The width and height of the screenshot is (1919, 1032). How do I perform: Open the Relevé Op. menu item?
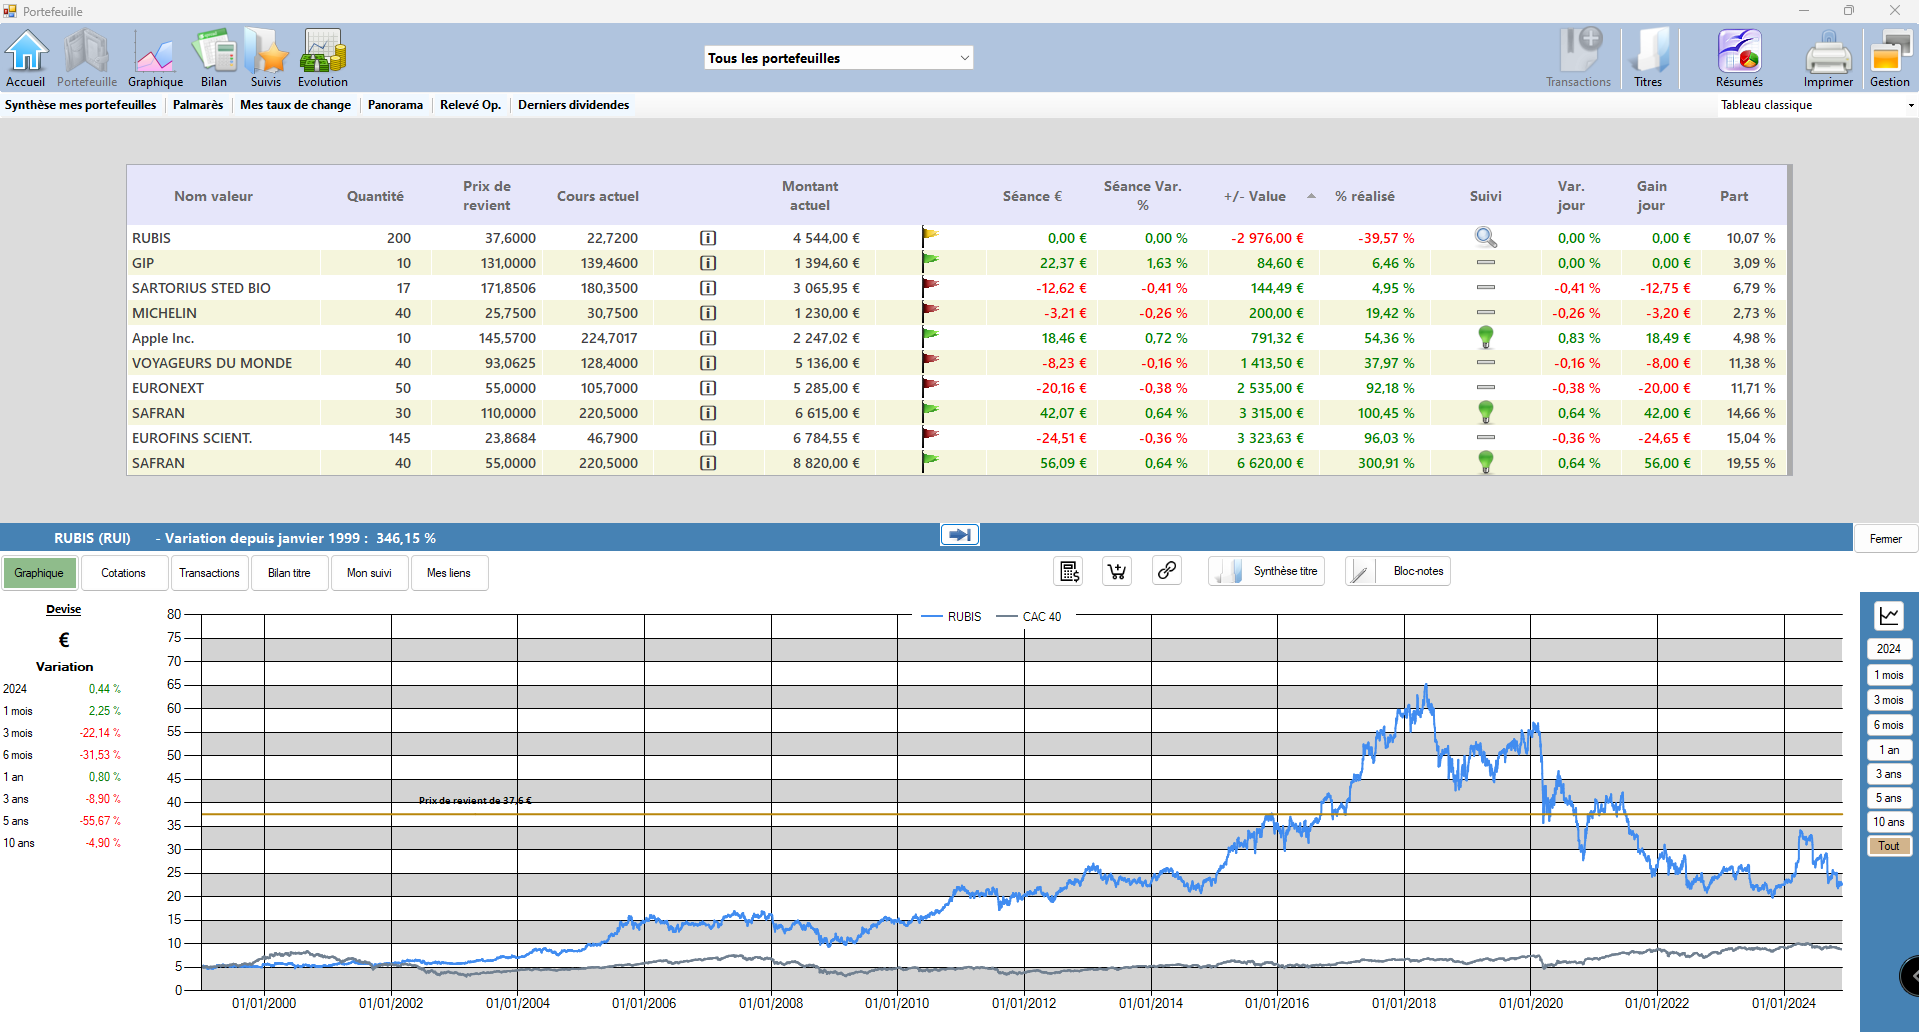[x=470, y=105]
